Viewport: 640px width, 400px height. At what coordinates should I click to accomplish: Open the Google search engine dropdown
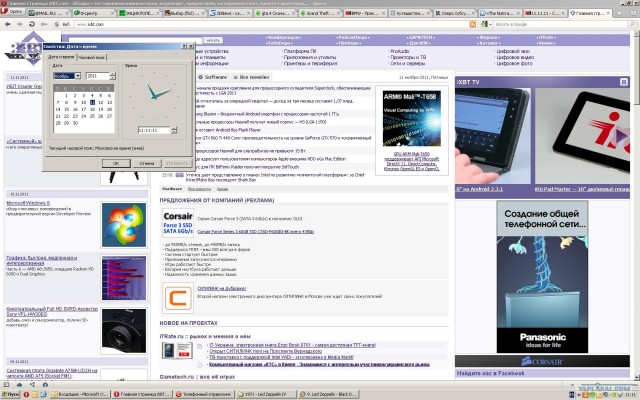coord(486,24)
